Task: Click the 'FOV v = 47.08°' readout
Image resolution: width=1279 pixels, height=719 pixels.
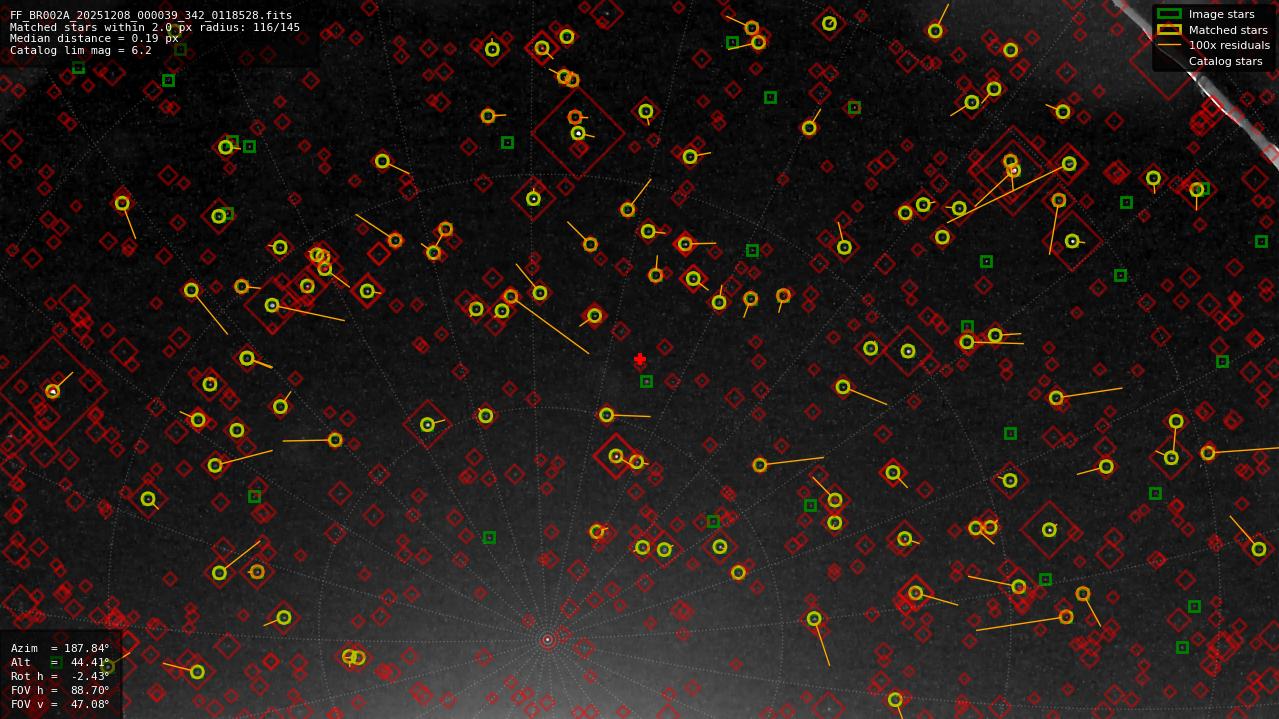Action: [60, 704]
